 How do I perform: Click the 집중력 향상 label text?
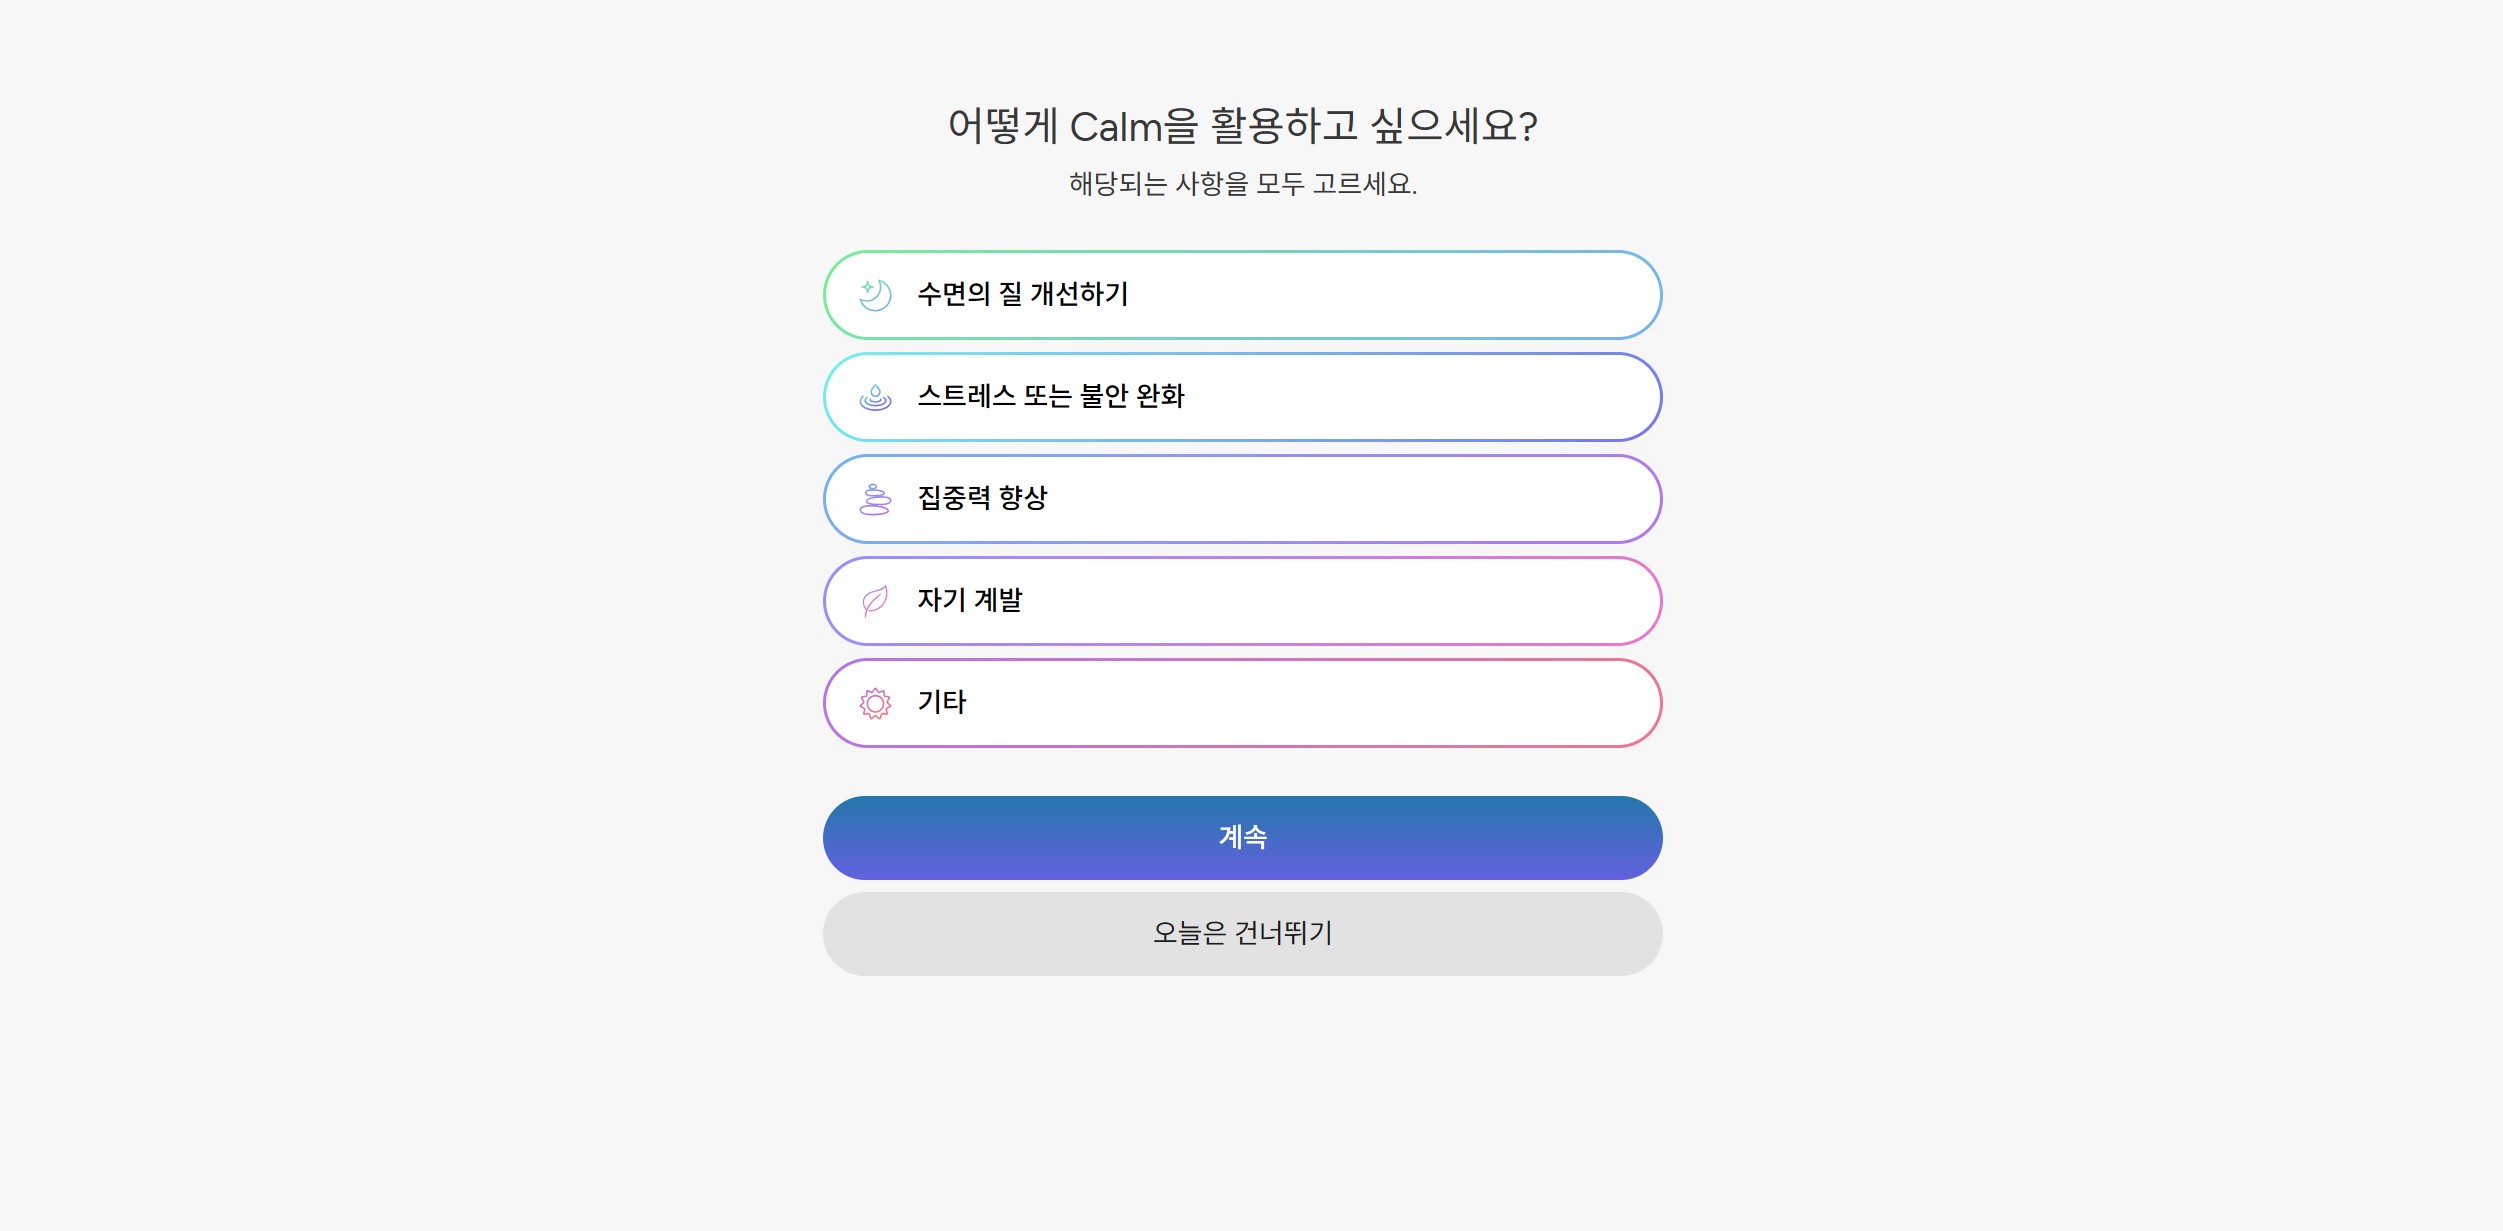[982, 498]
